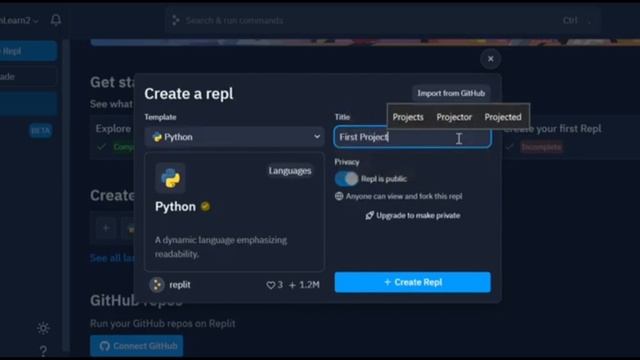Click the small Python icon in Template field
The height and width of the screenshot is (360, 640).
click(x=157, y=137)
